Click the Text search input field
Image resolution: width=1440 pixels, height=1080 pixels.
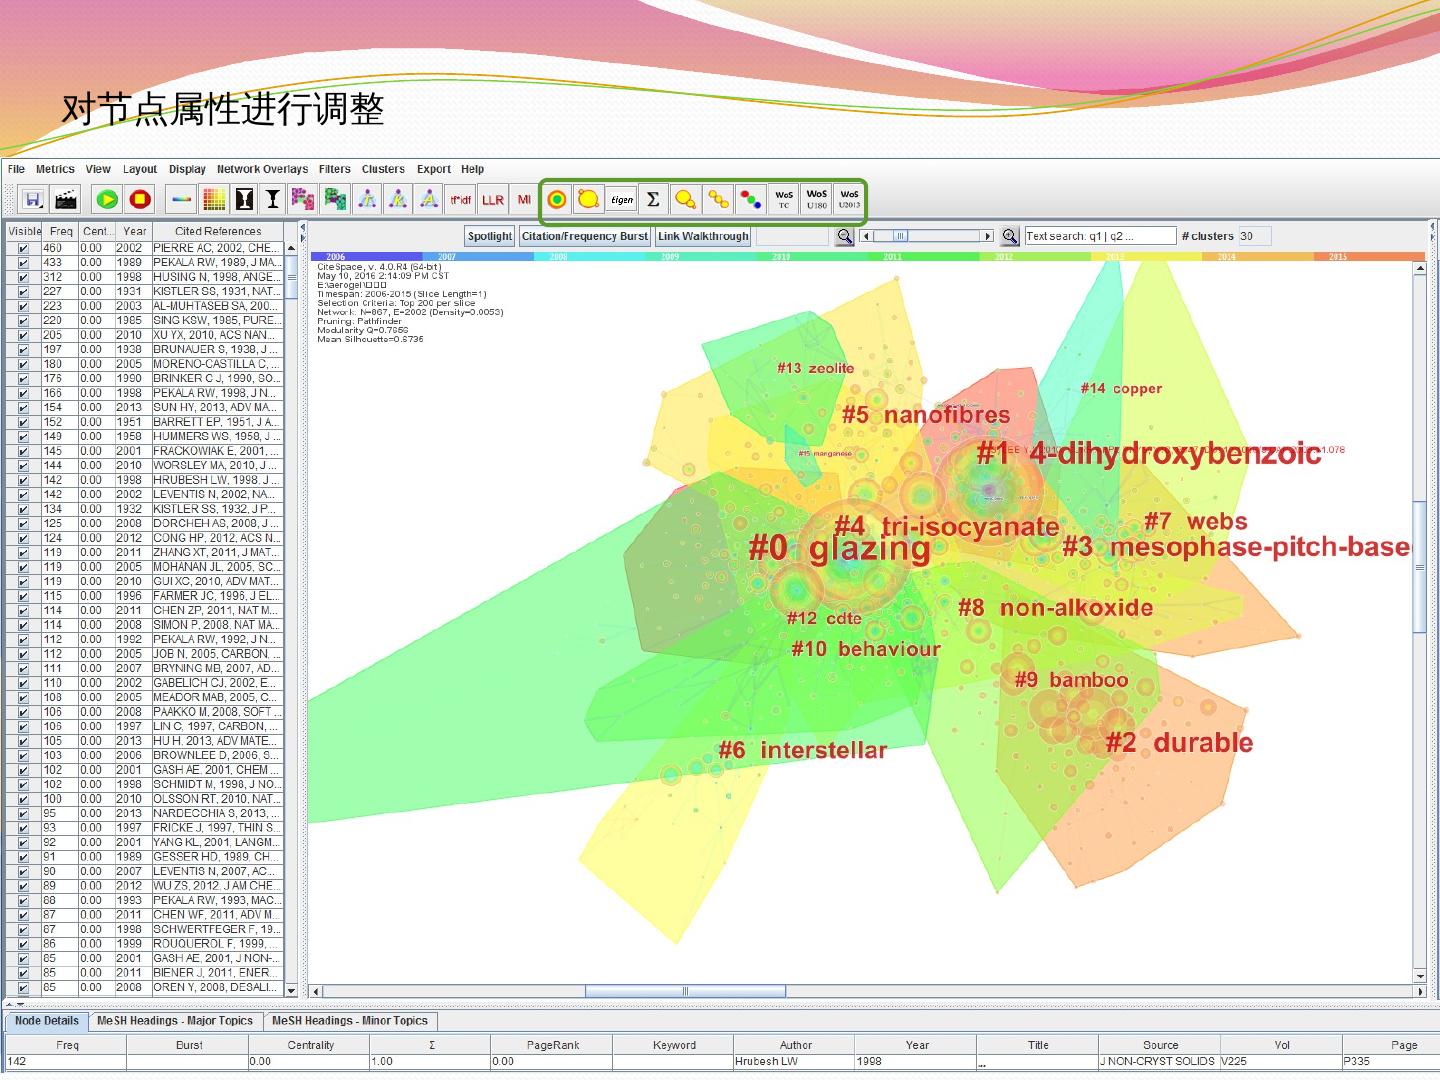click(1100, 236)
